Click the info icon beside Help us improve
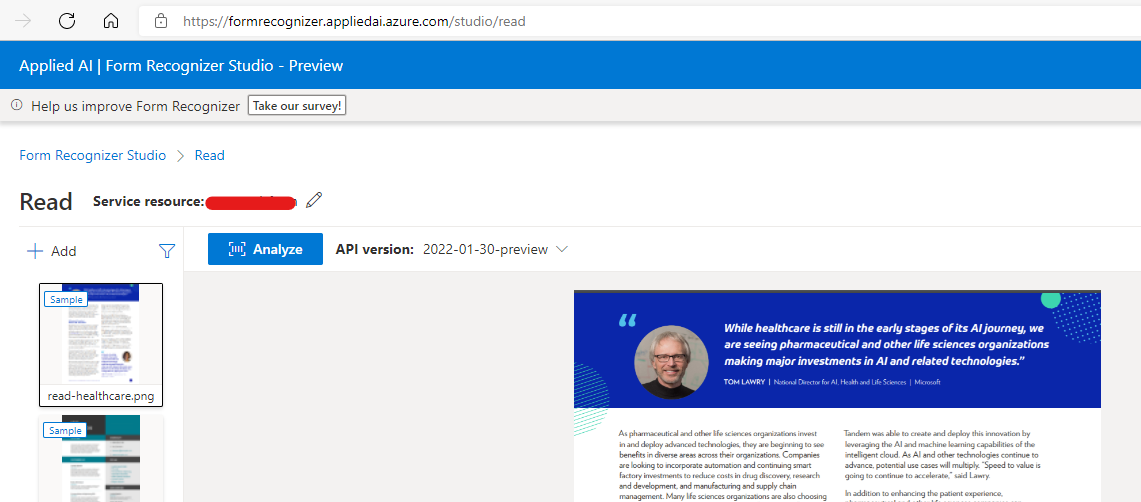 (16, 106)
